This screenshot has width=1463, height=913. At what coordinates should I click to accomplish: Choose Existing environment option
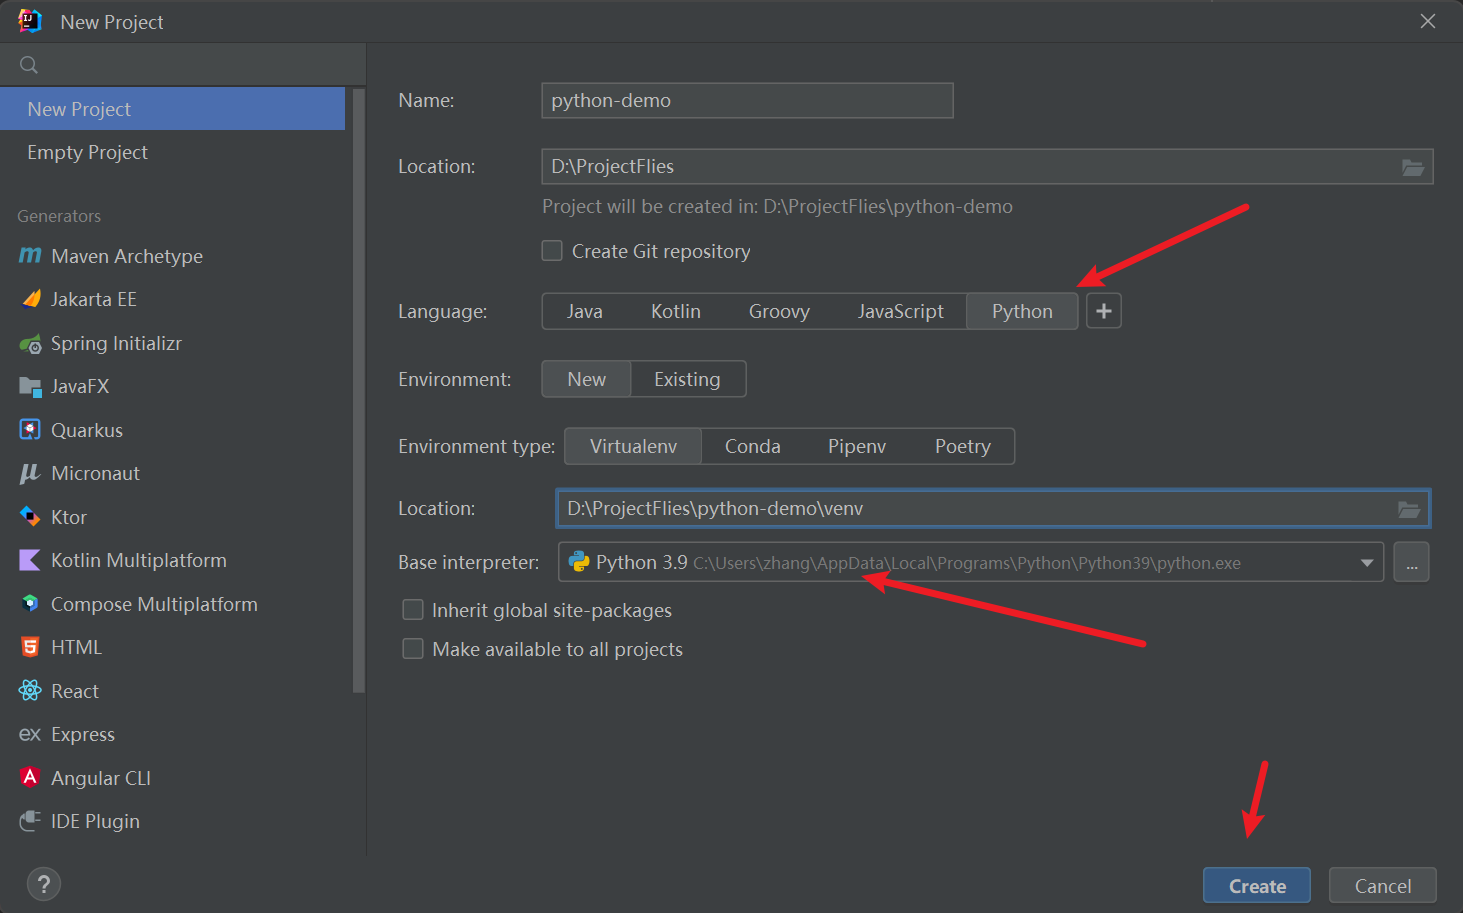coord(687,379)
